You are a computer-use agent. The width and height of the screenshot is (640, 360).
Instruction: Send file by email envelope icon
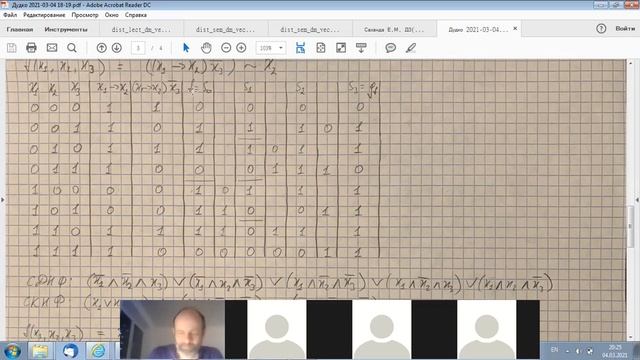(x=52, y=48)
